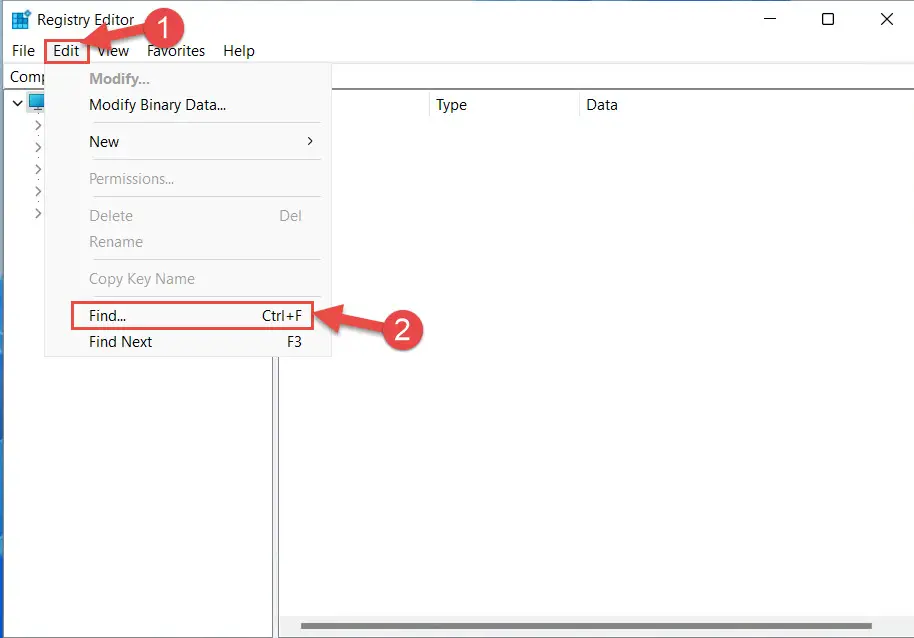Open the Favorites menu
Image resolution: width=914 pixels, height=638 pixels.
[176, 51]
